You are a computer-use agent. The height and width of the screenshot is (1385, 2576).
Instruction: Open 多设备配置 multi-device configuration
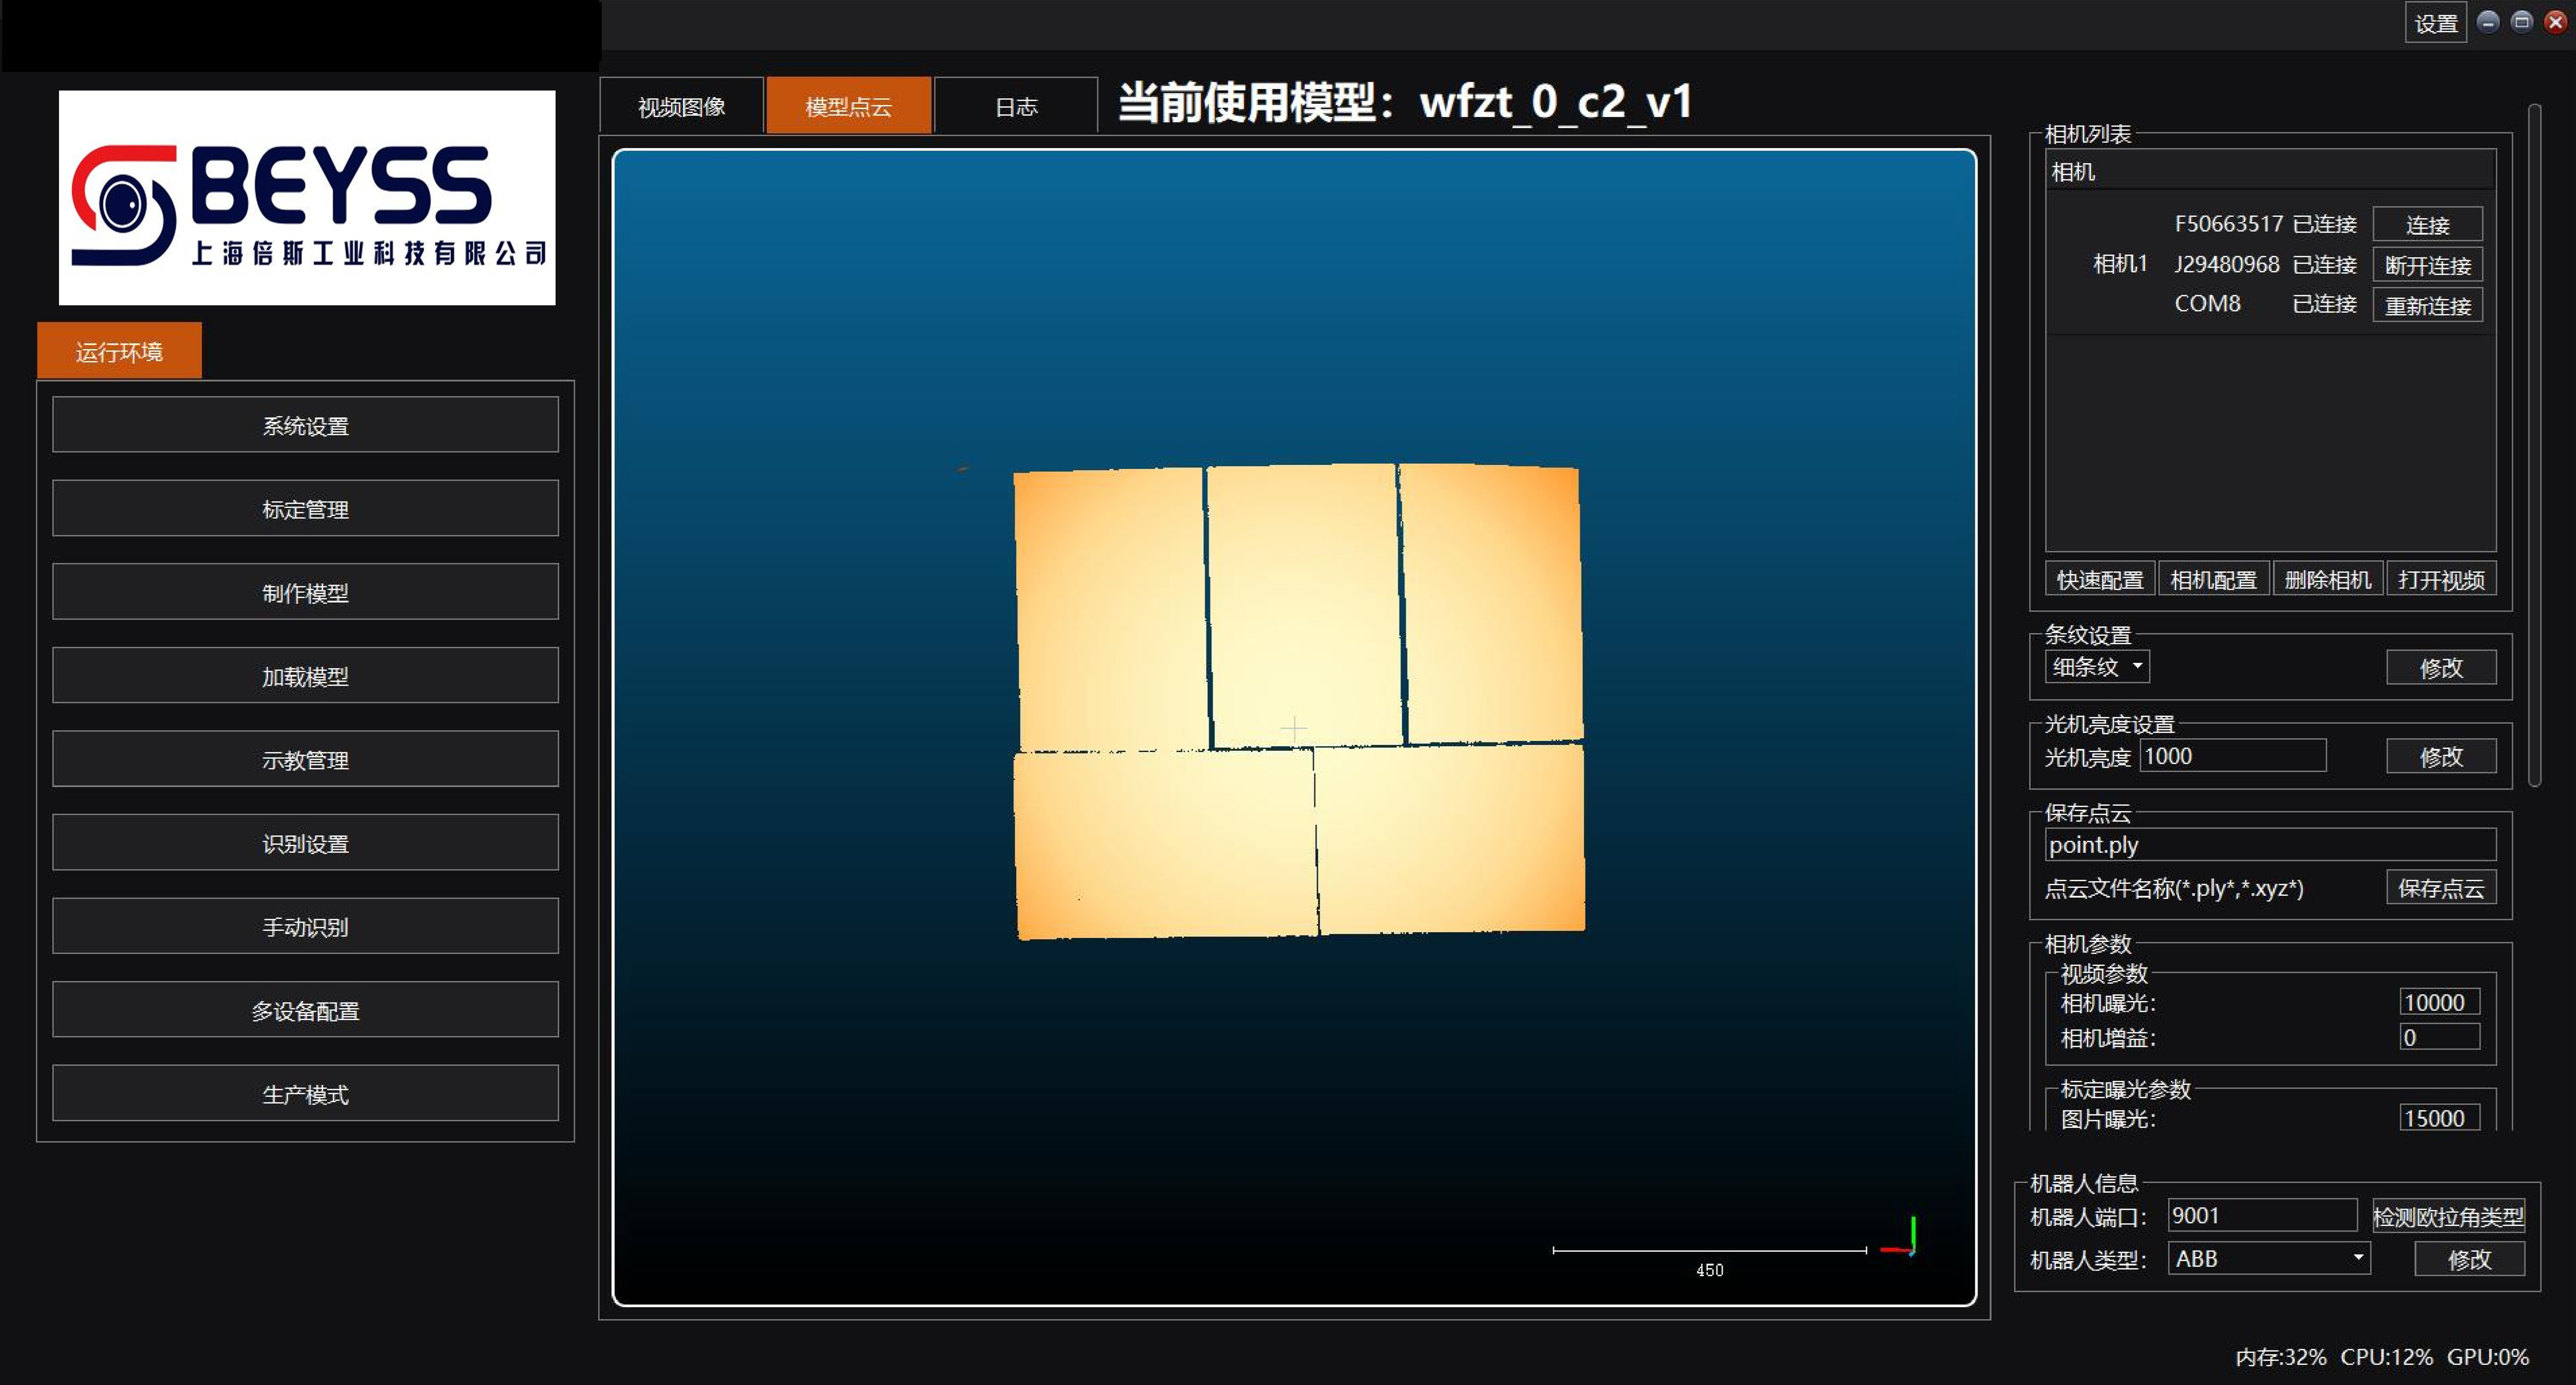pyautogui.click(x=305, y=1010)
